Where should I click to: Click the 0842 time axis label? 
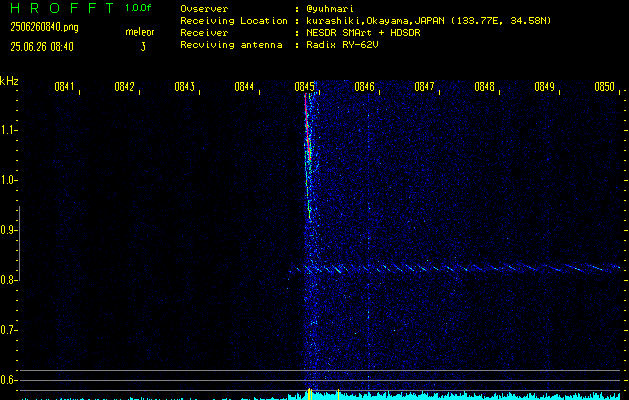click(124, 87)
